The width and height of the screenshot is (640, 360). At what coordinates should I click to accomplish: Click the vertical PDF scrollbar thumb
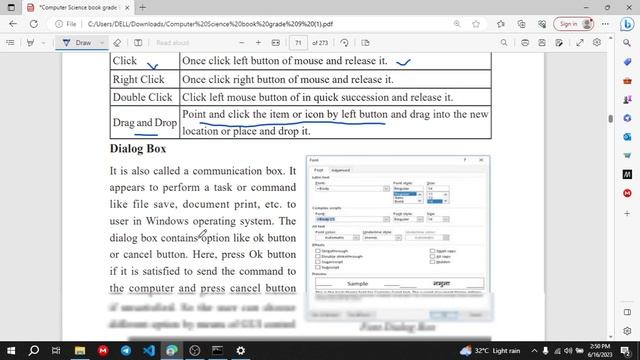click(x=611, y=118)
